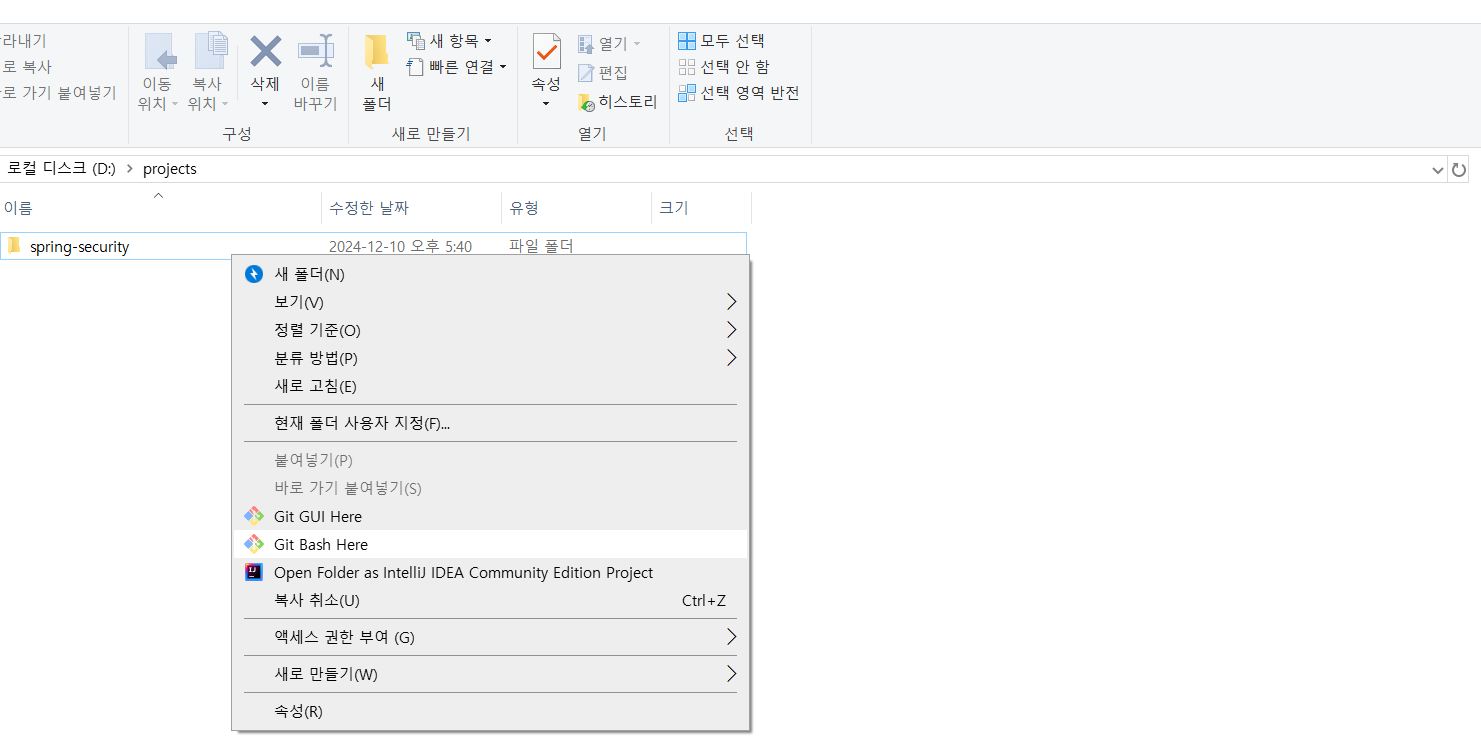Expand the 분류 방법(P) submenu arrow
This screenshot has height=749, width=1481.
coord(731,358)
